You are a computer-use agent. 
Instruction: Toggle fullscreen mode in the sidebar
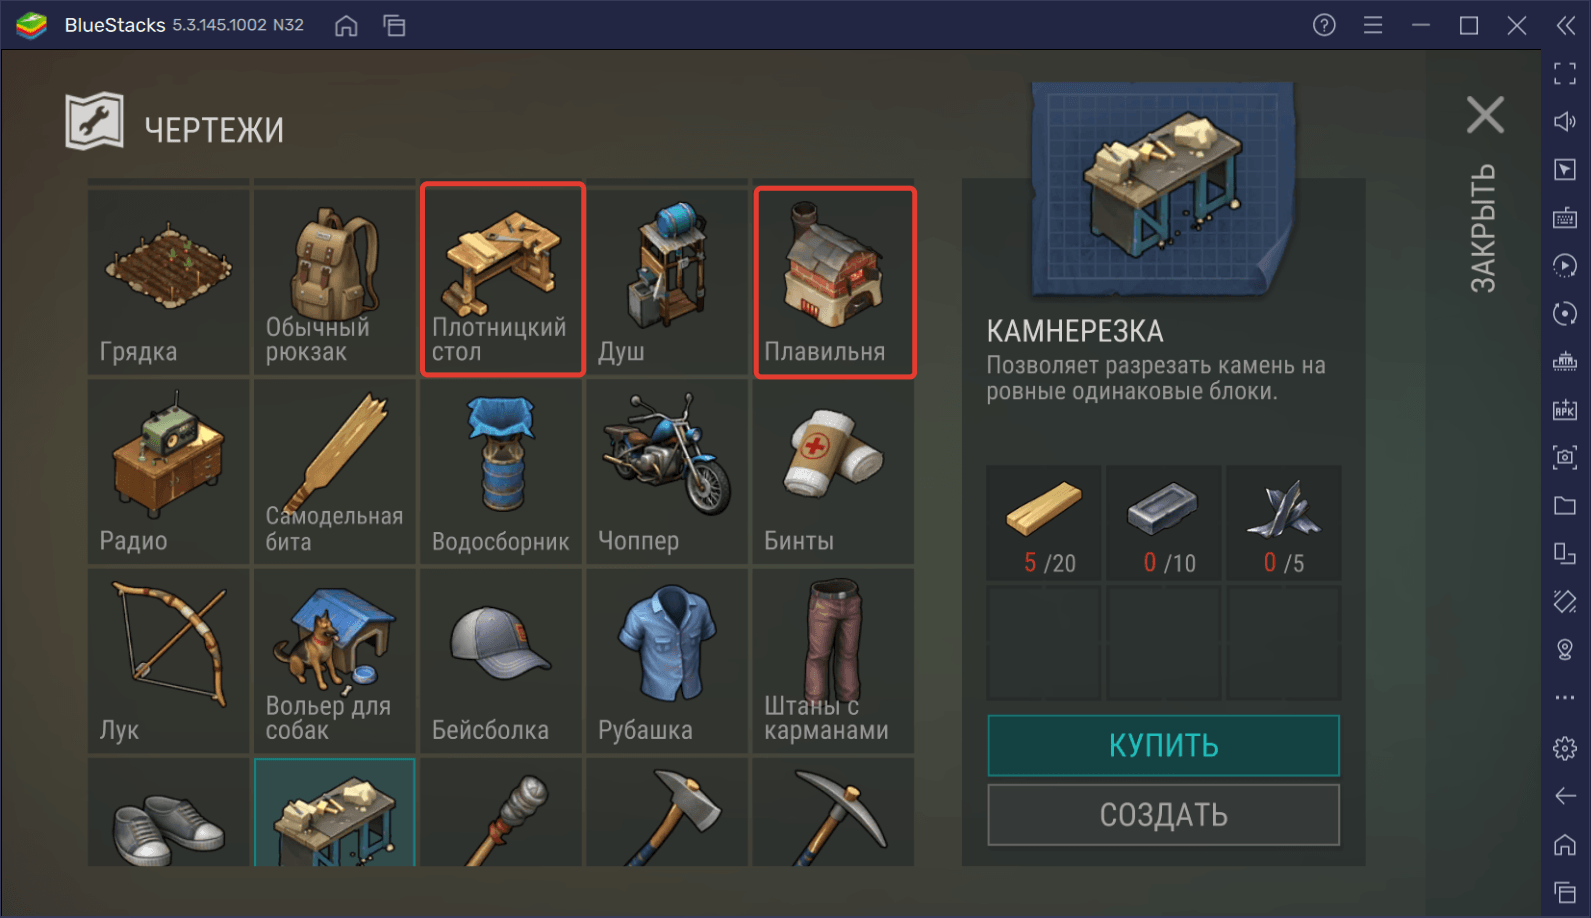1565,73
